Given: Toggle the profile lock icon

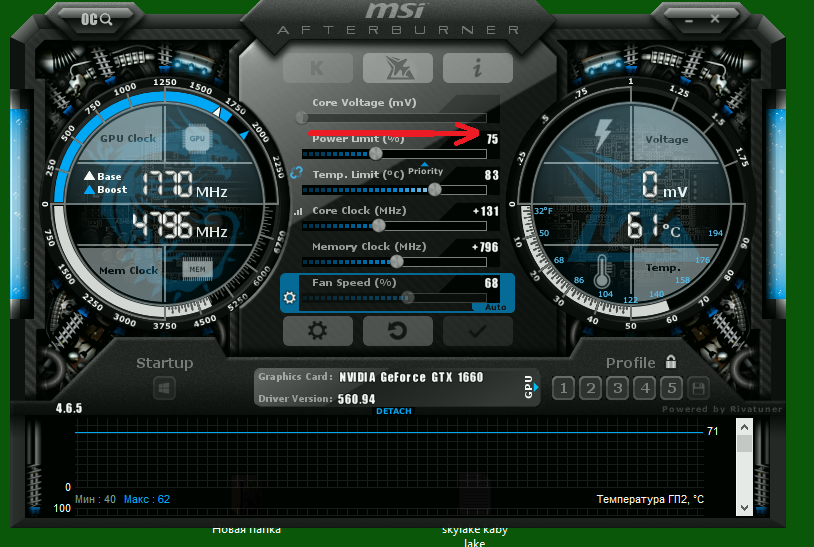Looking at the screenshot, I should [x=671, y=362].
